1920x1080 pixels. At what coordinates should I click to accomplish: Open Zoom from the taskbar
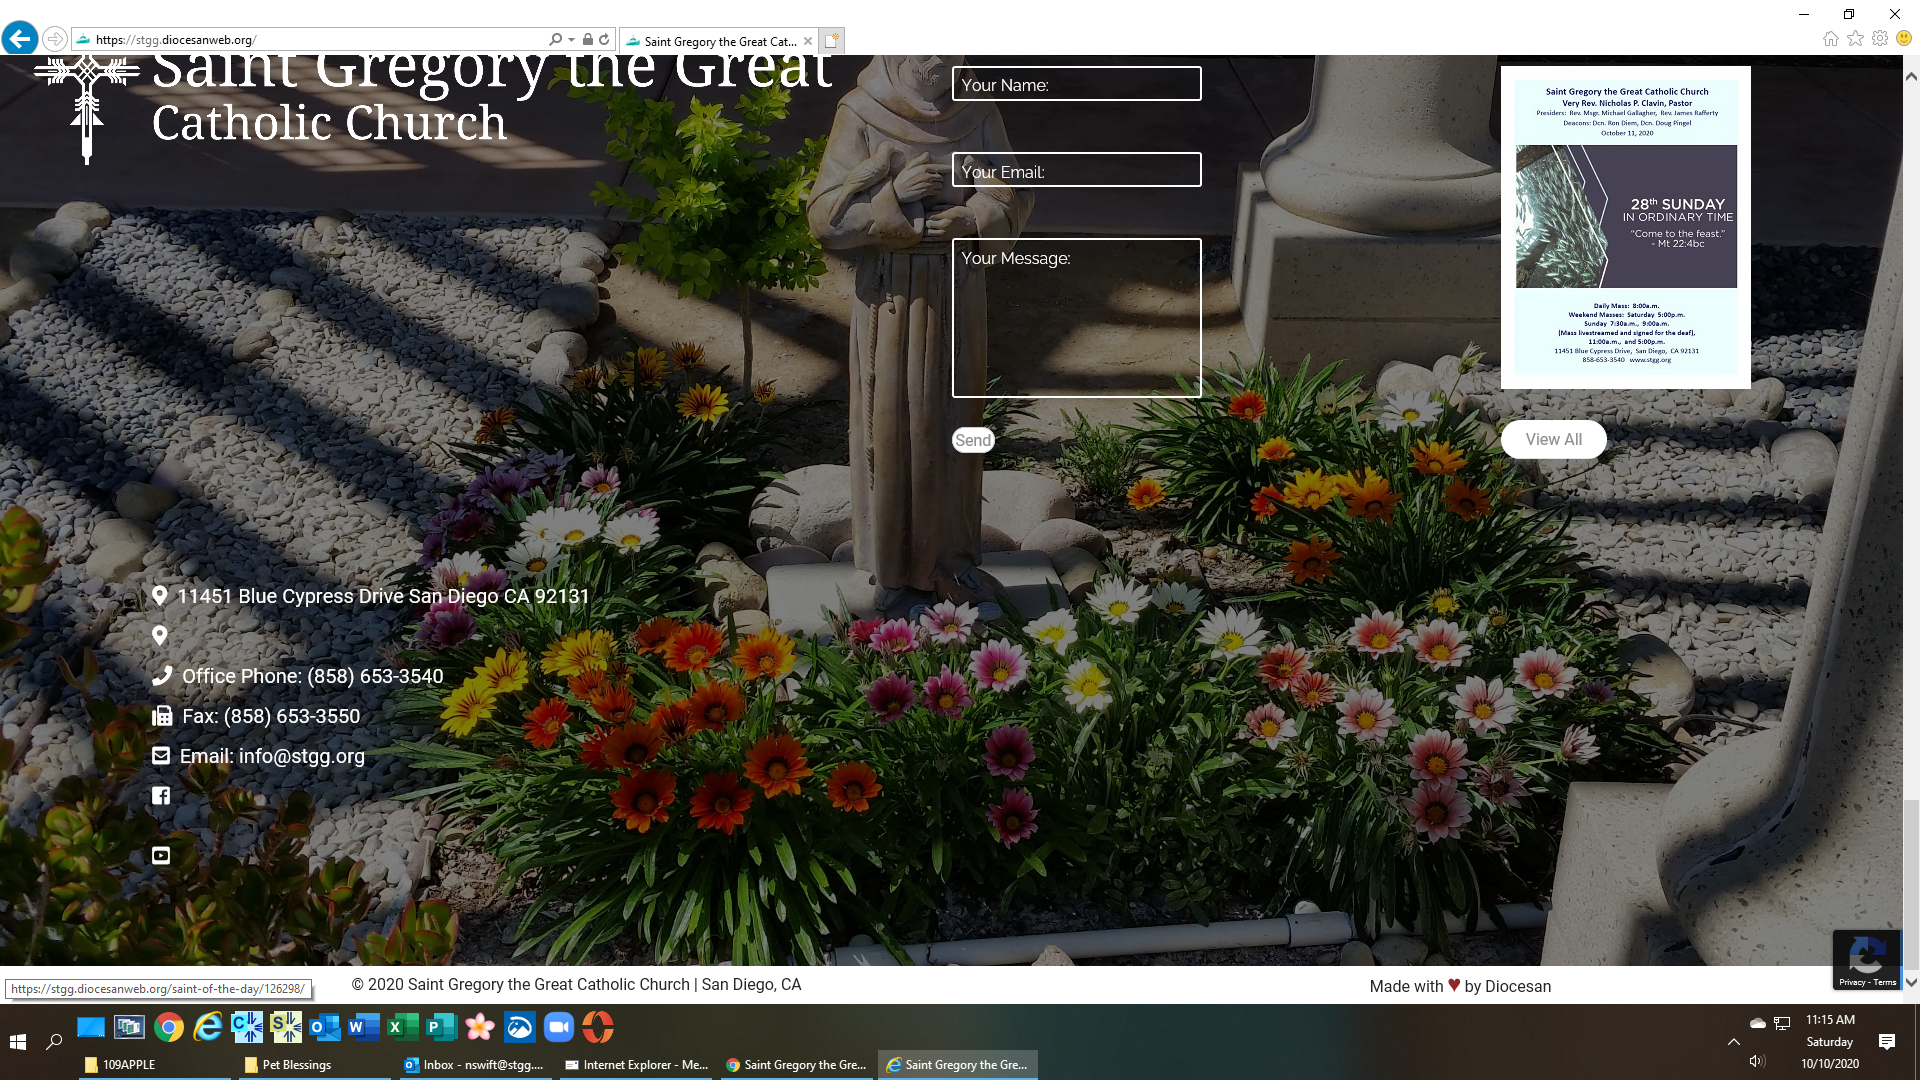[558, 1027]
